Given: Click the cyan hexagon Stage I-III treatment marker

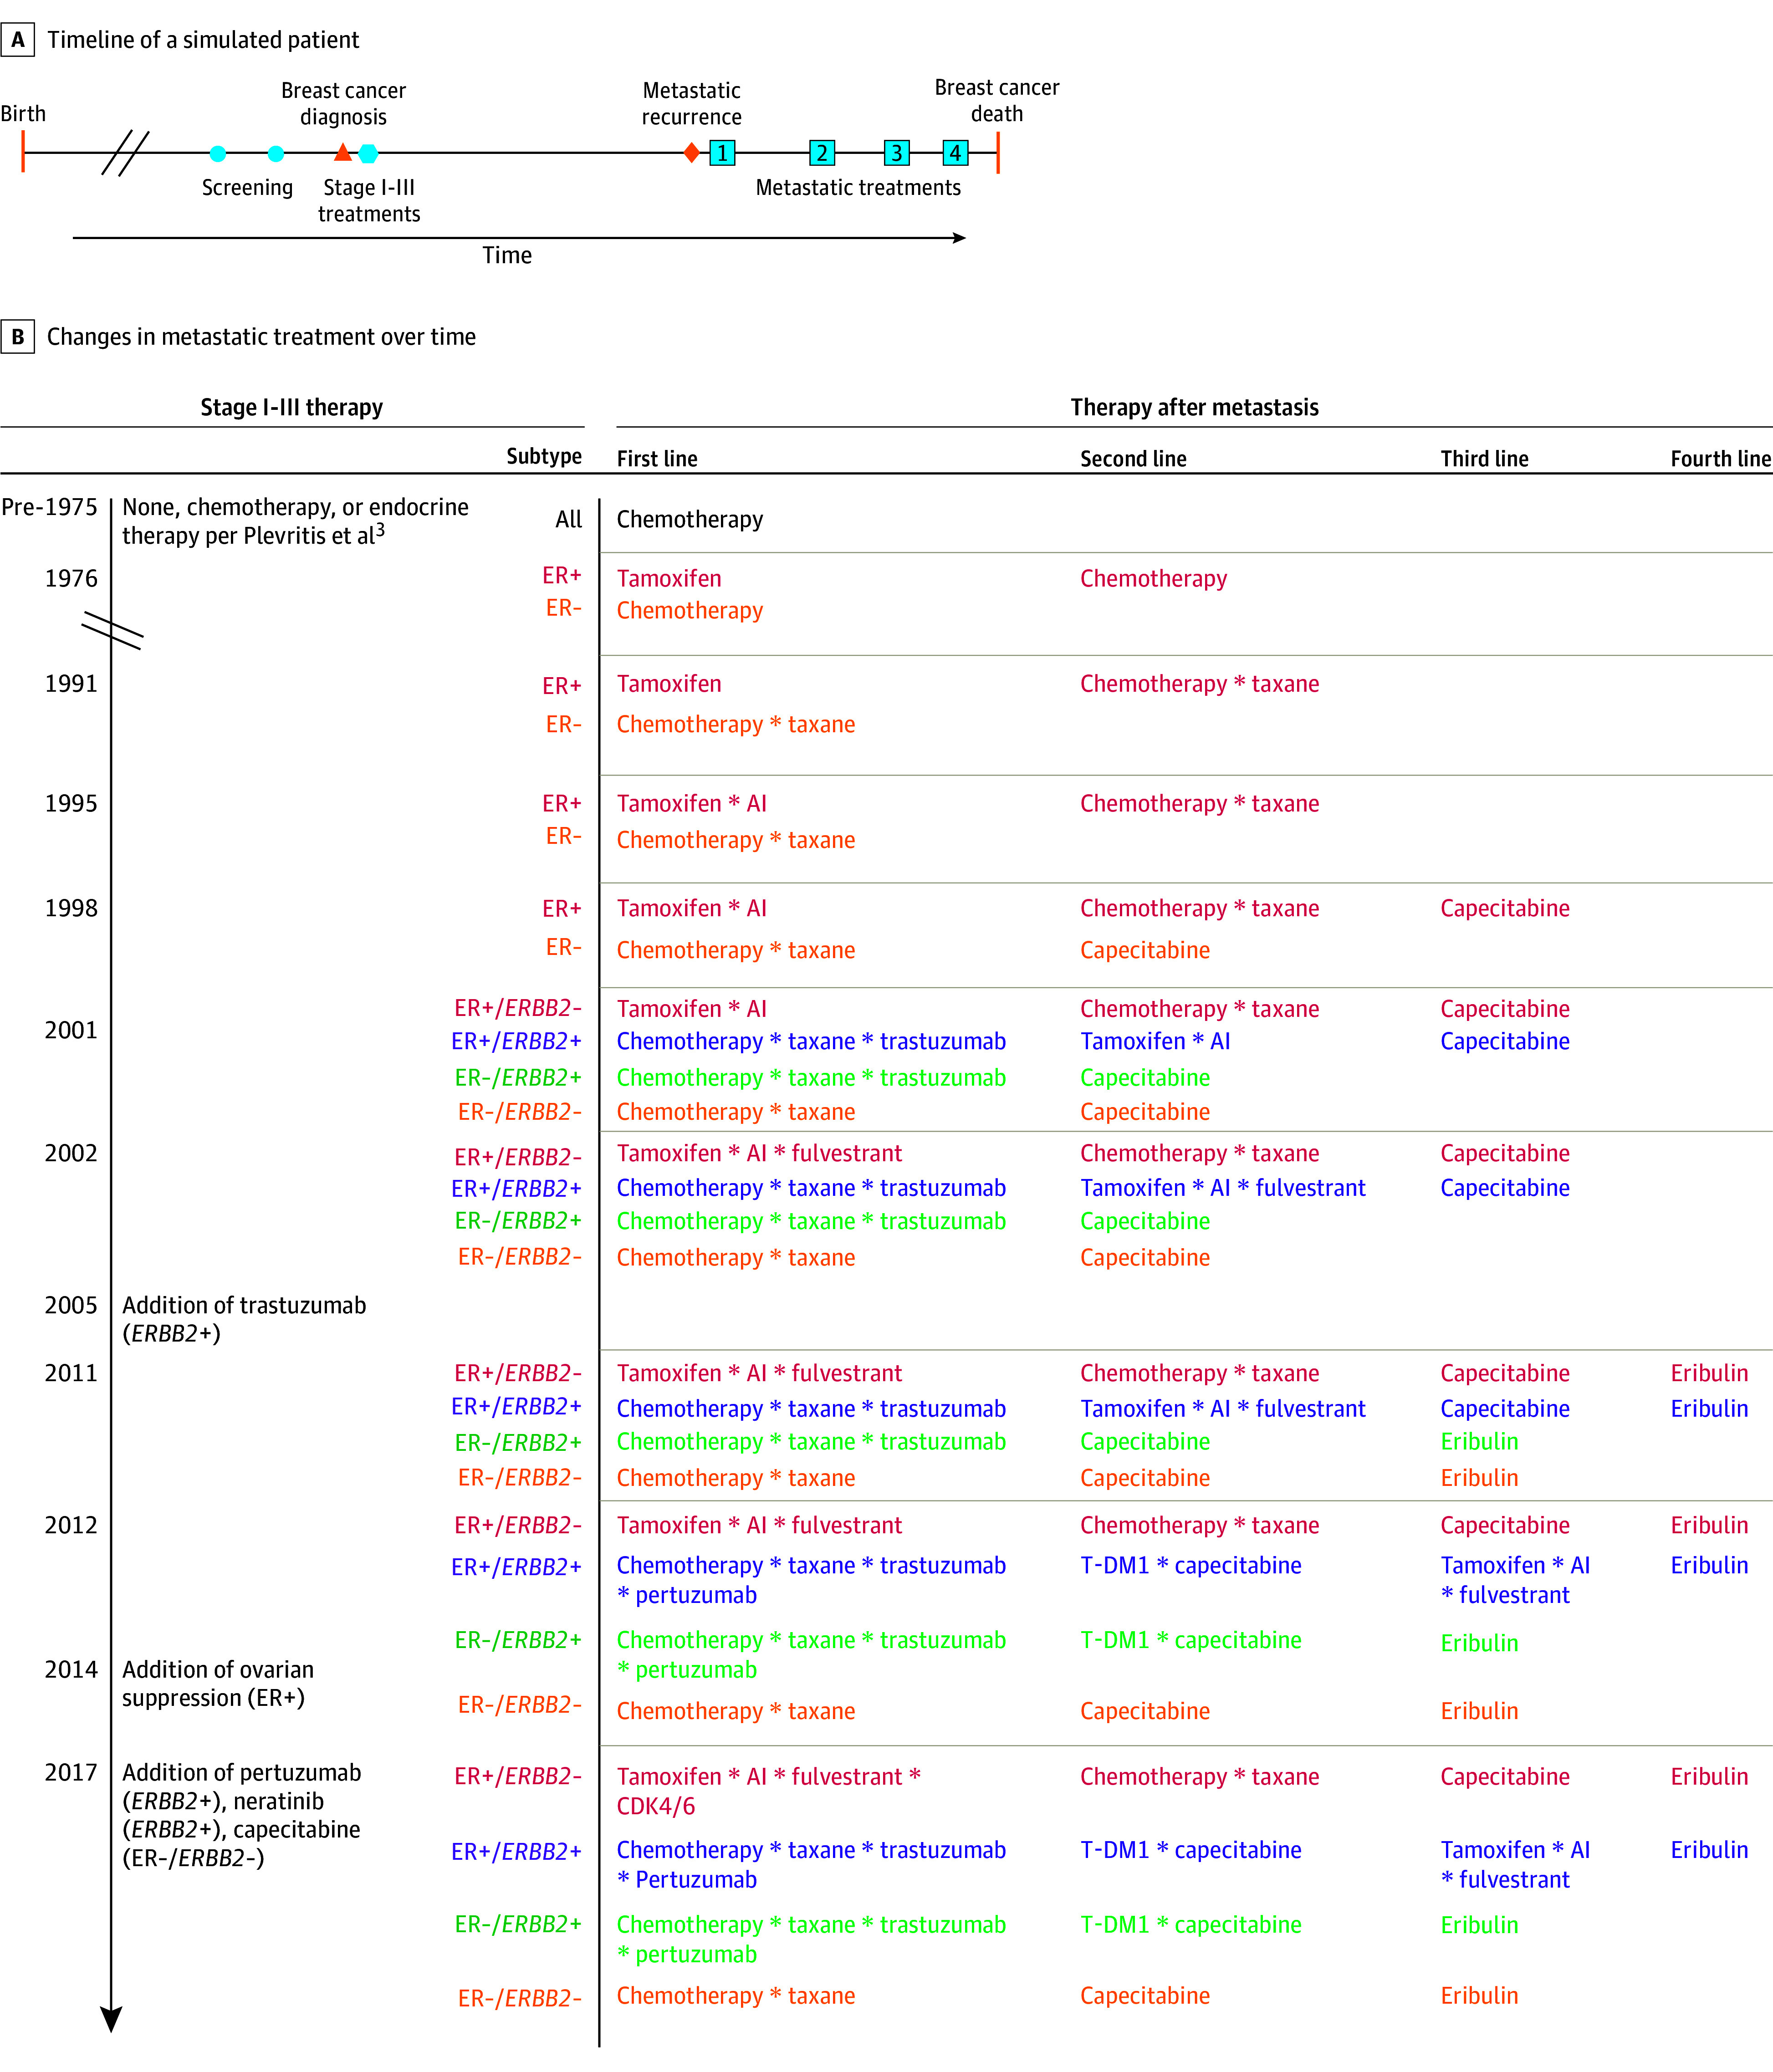Looking at the screenshot, I should click(368, 153).
